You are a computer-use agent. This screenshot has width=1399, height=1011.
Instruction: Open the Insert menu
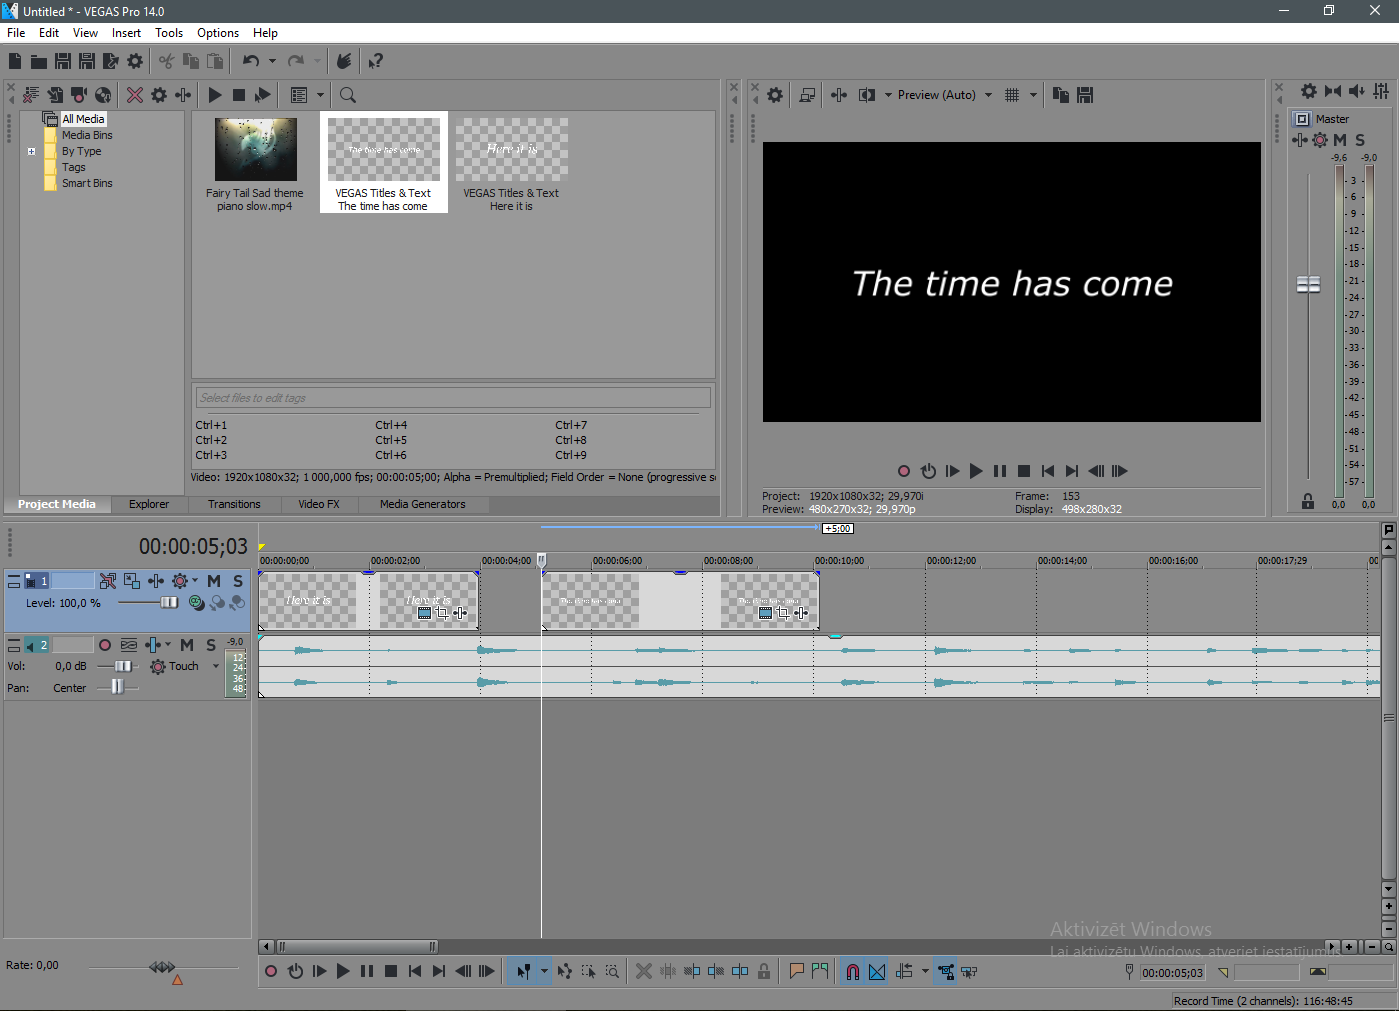point(126,33)
